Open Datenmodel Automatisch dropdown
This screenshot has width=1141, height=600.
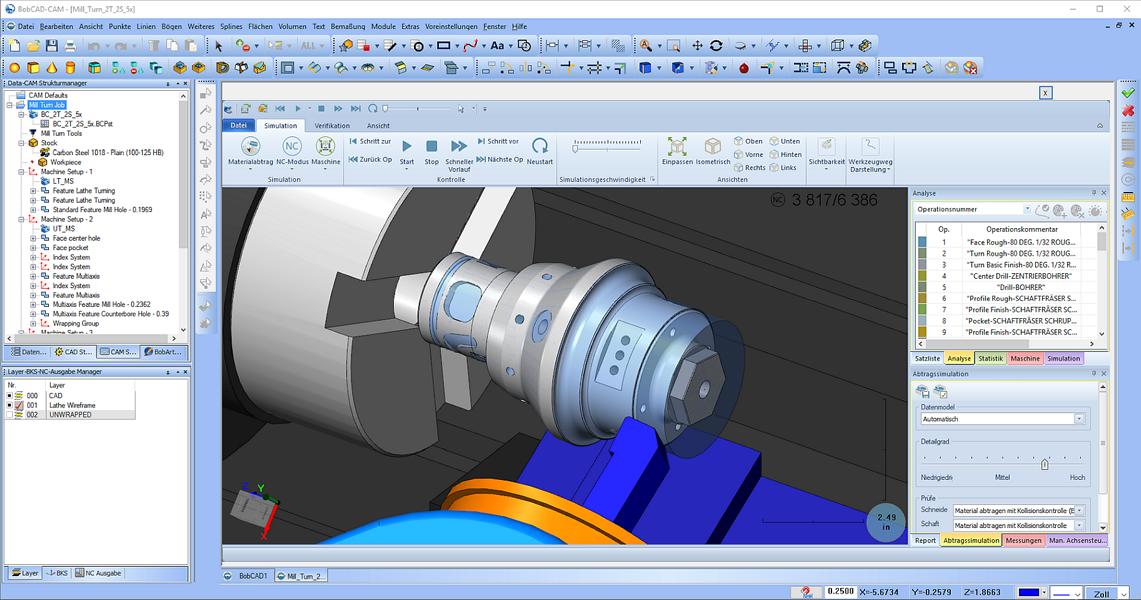tap(1079, 419)
